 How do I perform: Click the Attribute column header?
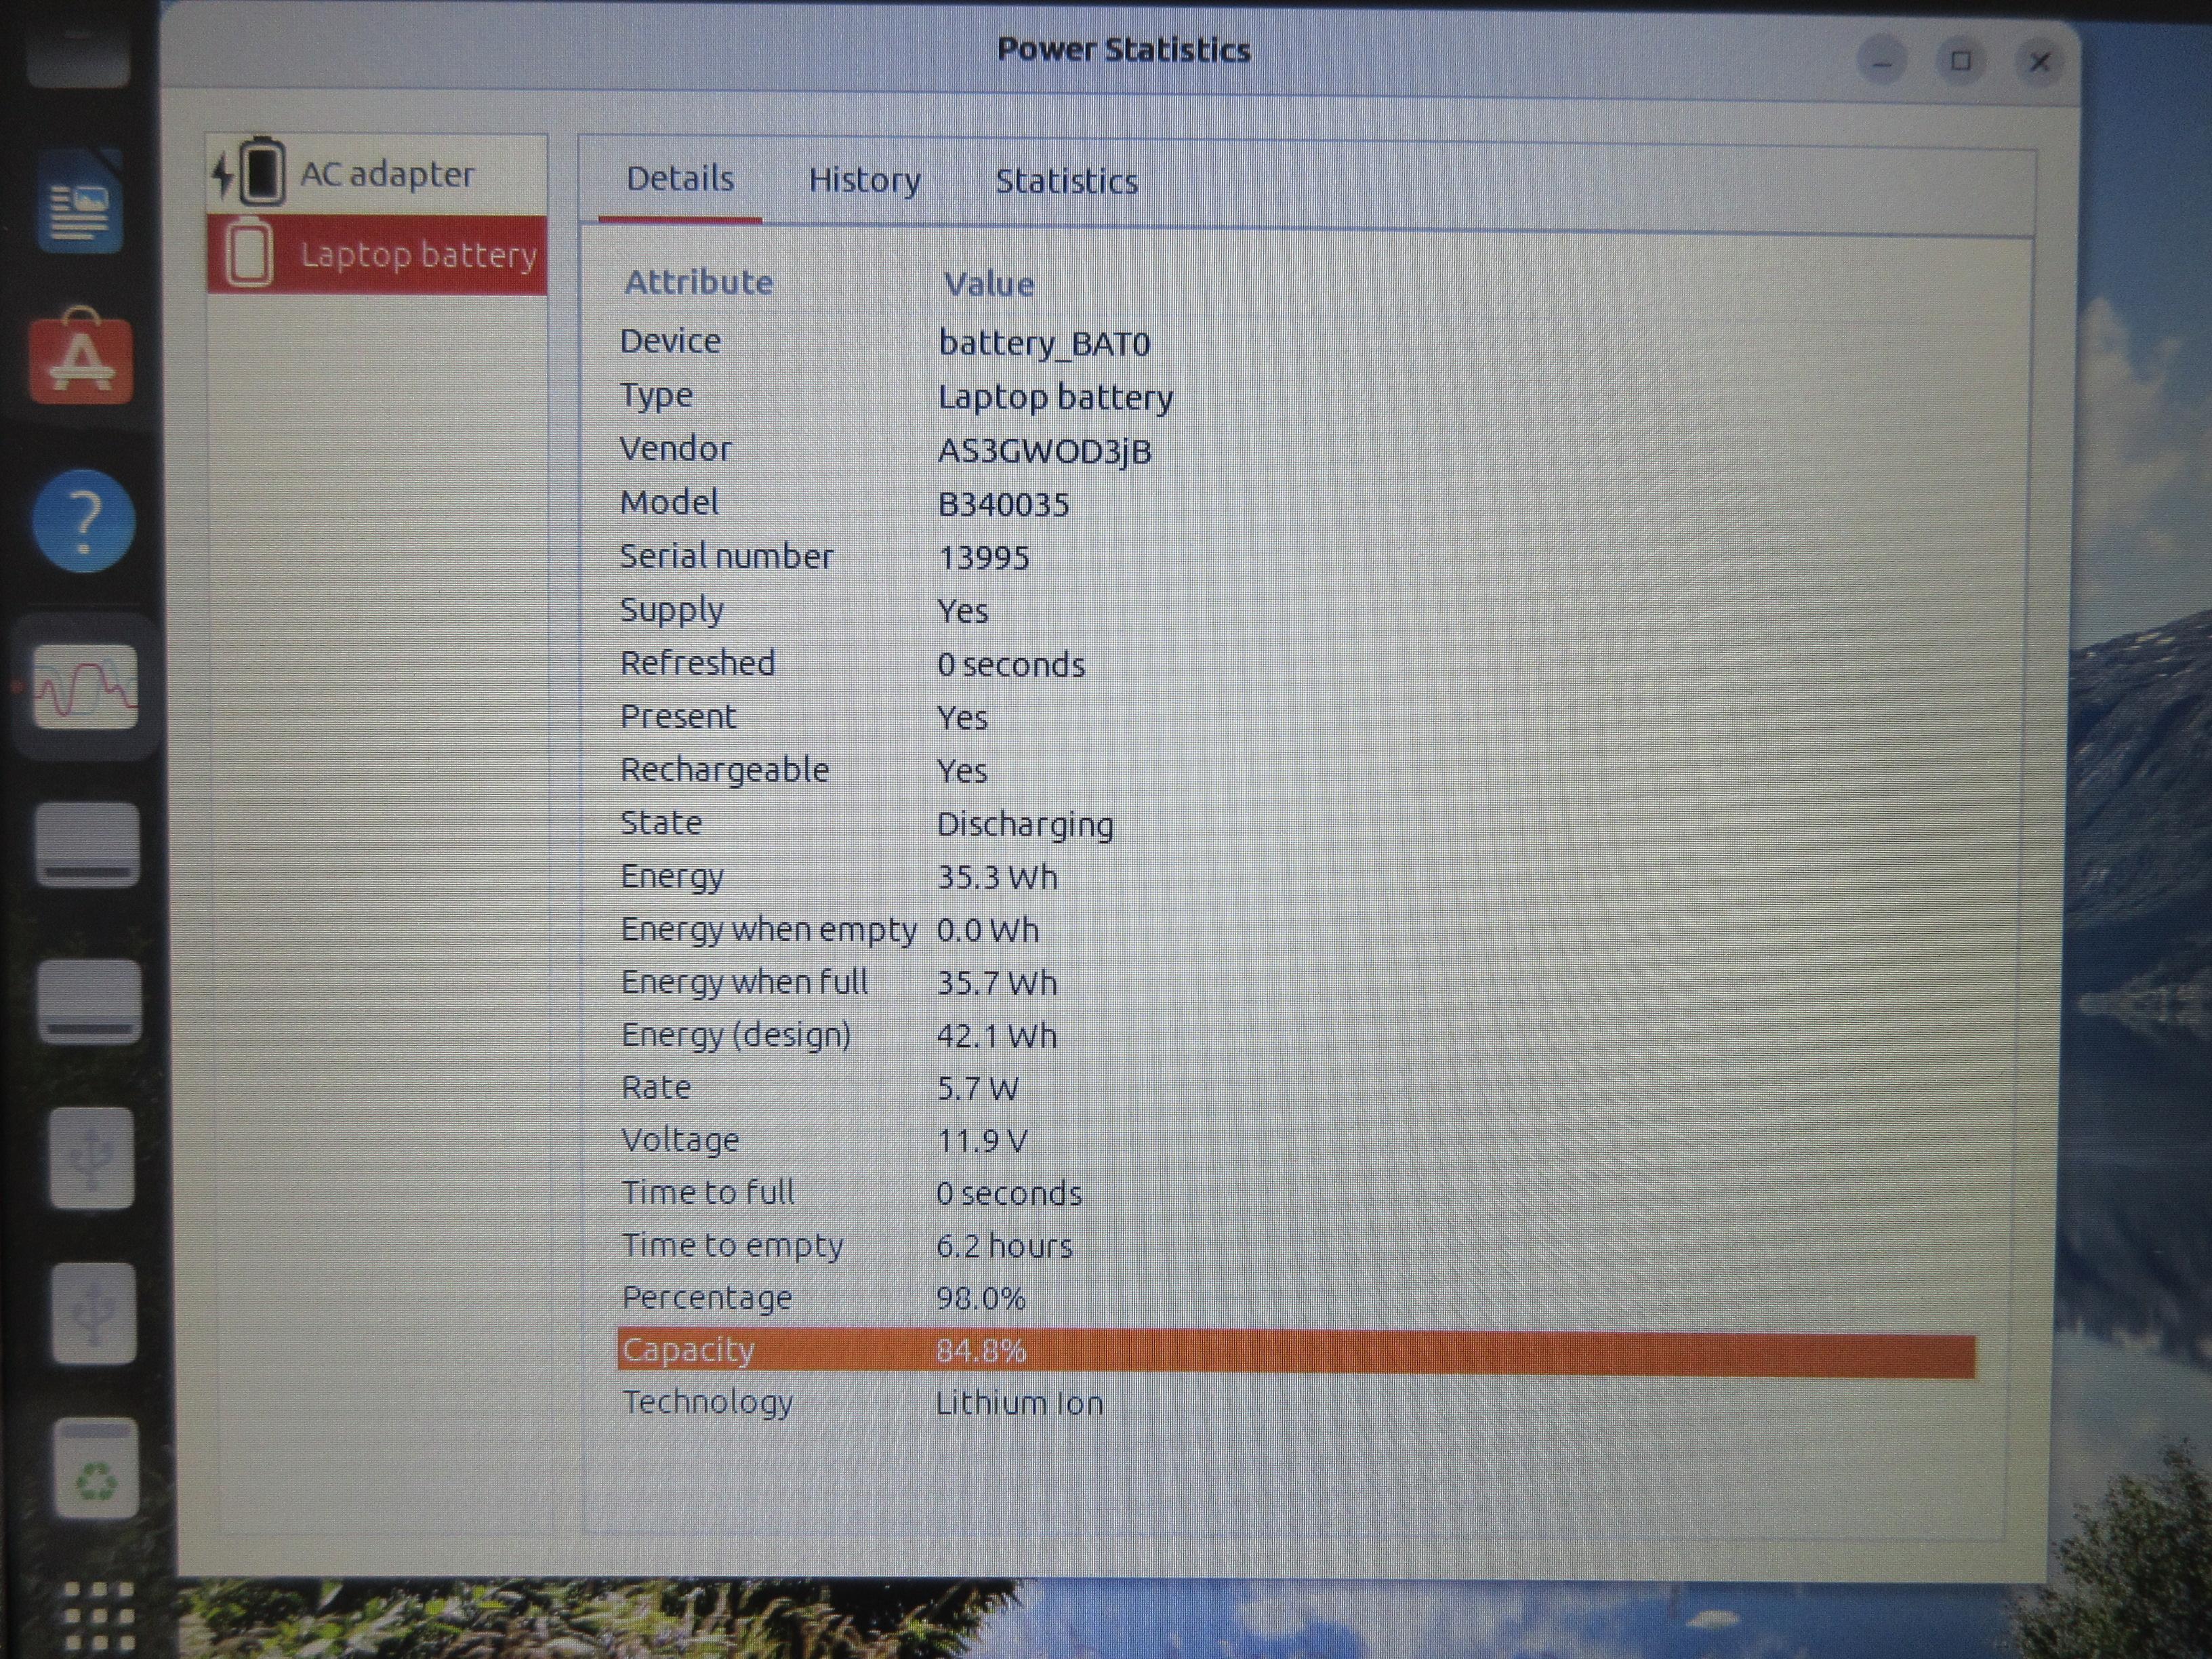pos(699,282)
